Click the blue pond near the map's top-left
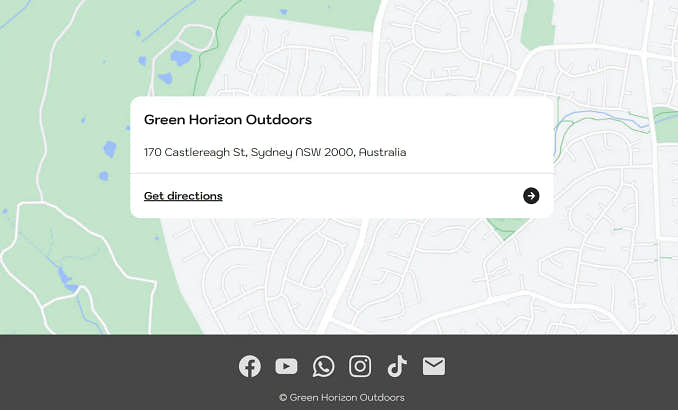 tap(180, 57)
